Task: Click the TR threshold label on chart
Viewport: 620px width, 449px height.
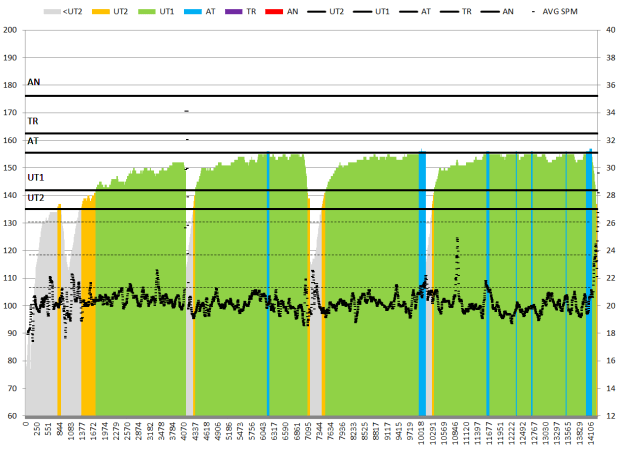Action: (x=33, y=120)
